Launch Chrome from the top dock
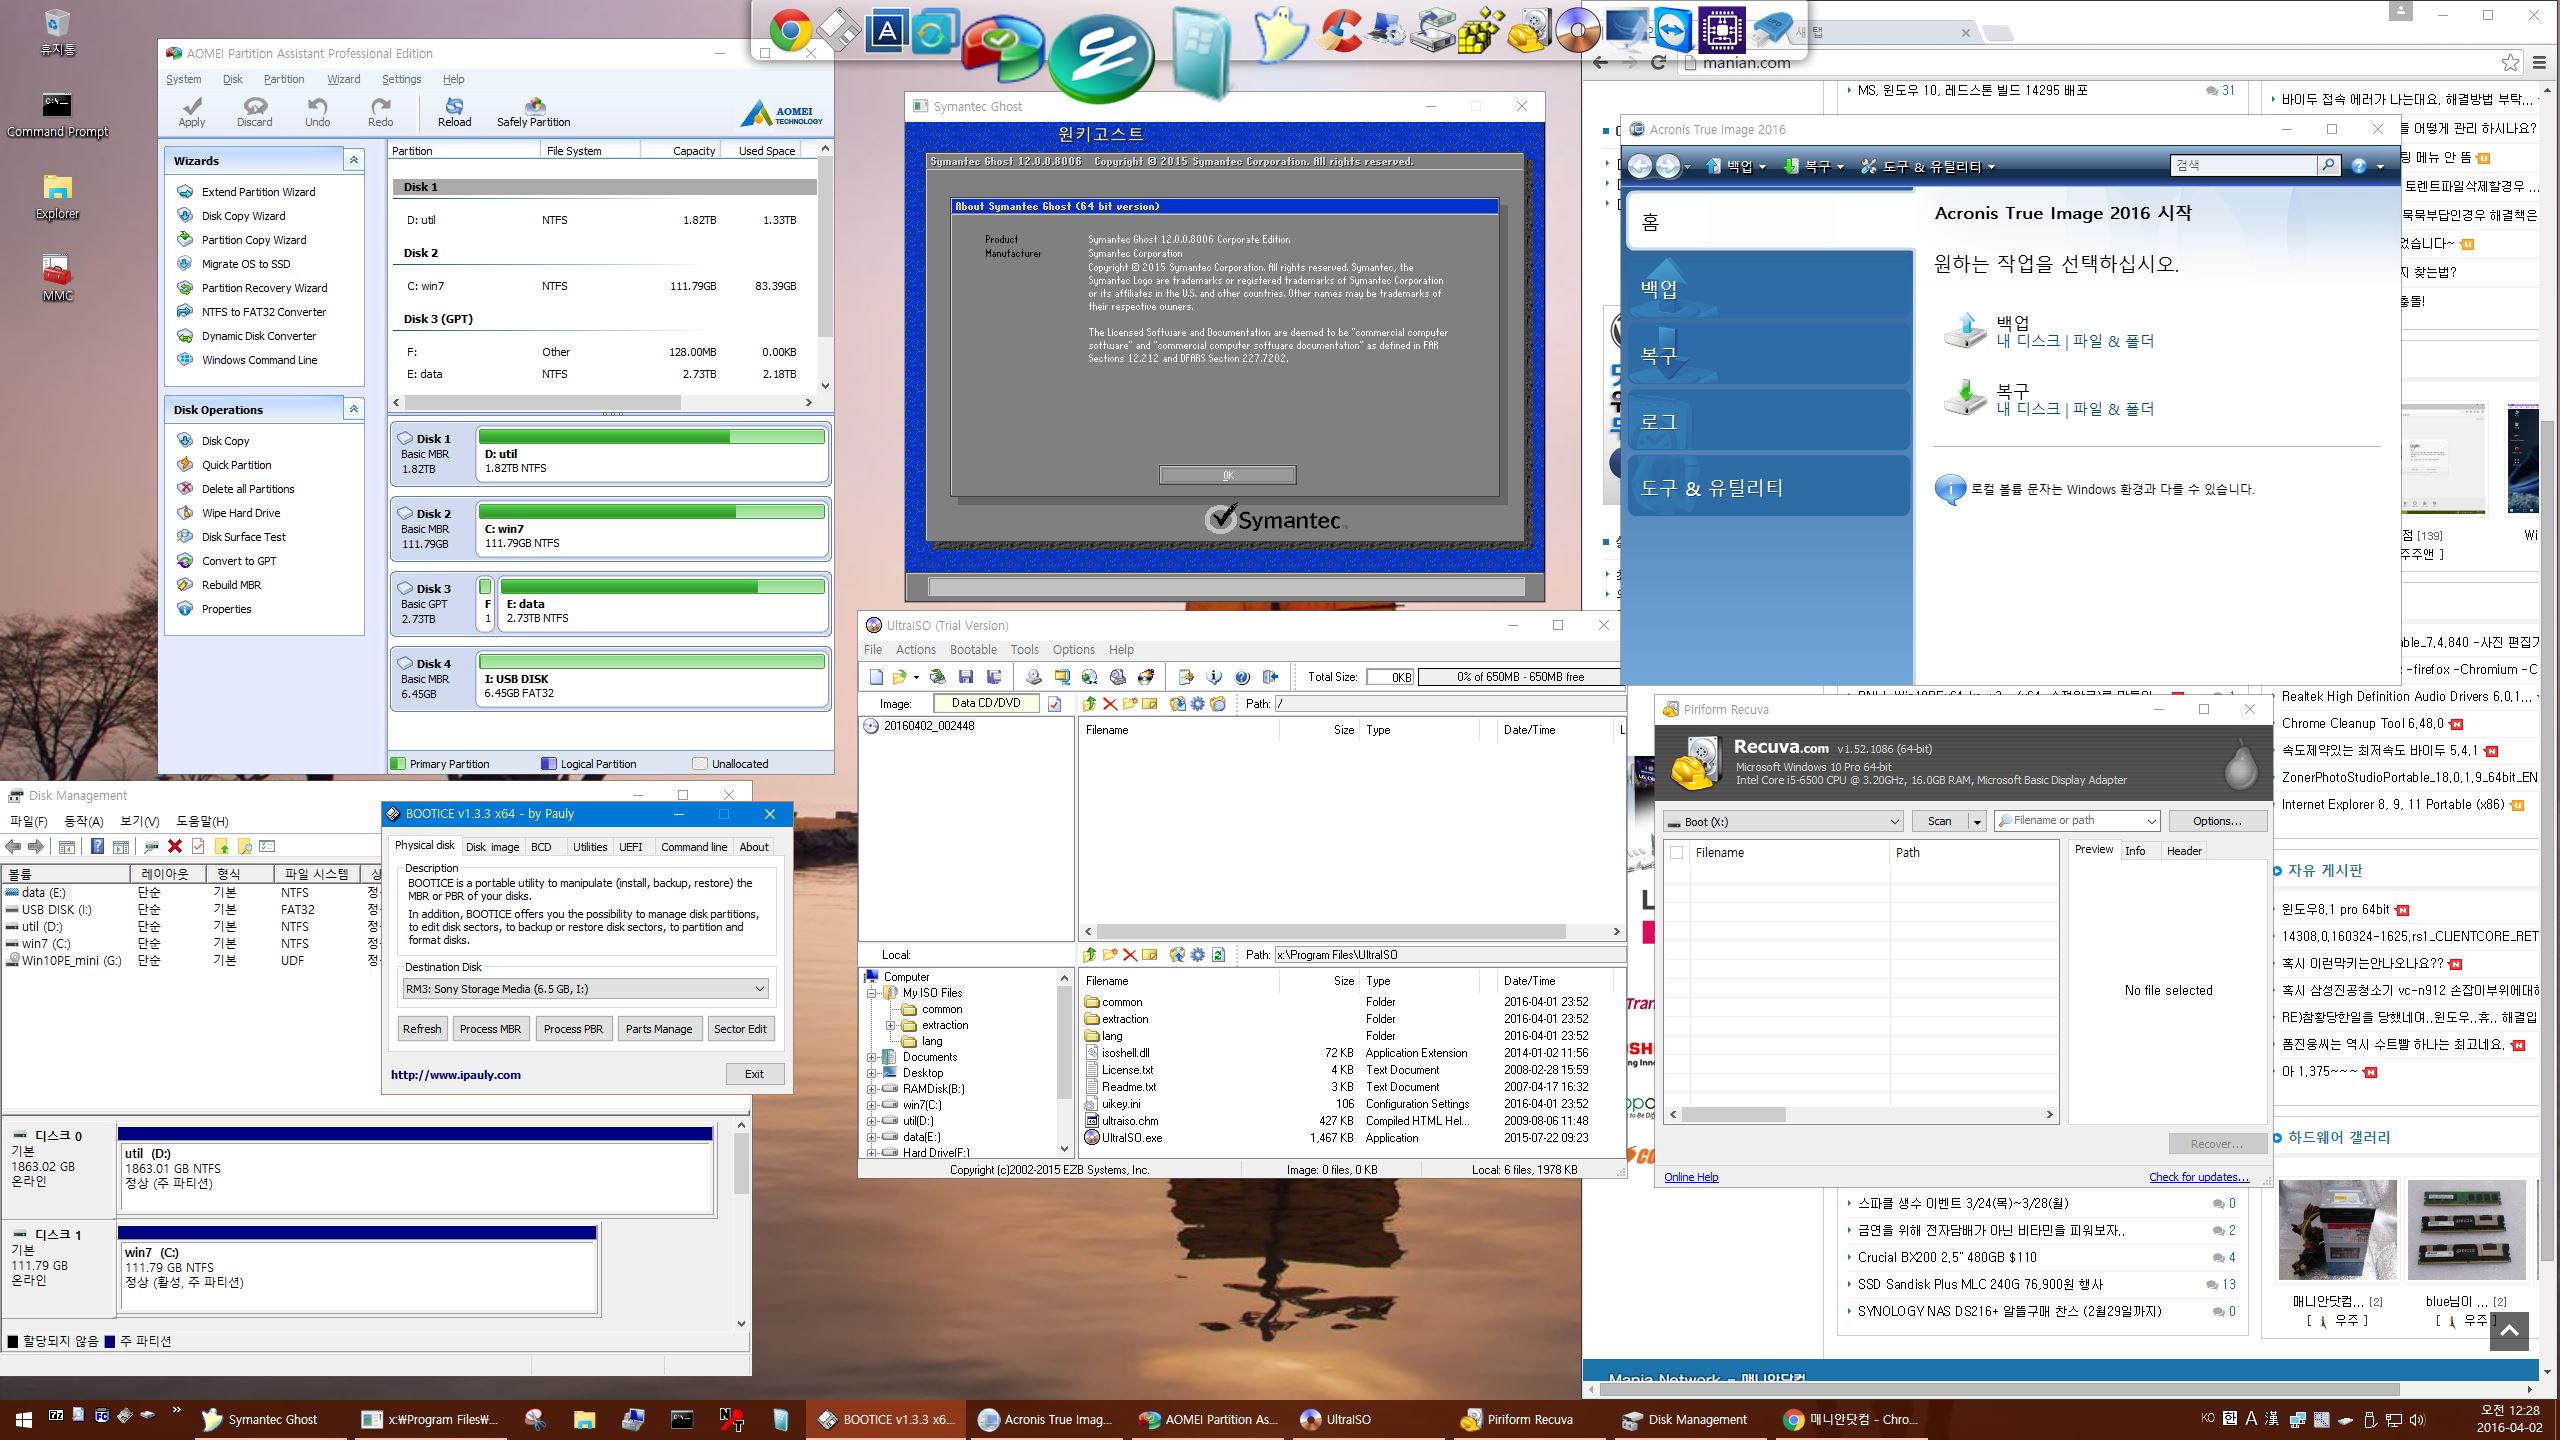 (790, 30)
